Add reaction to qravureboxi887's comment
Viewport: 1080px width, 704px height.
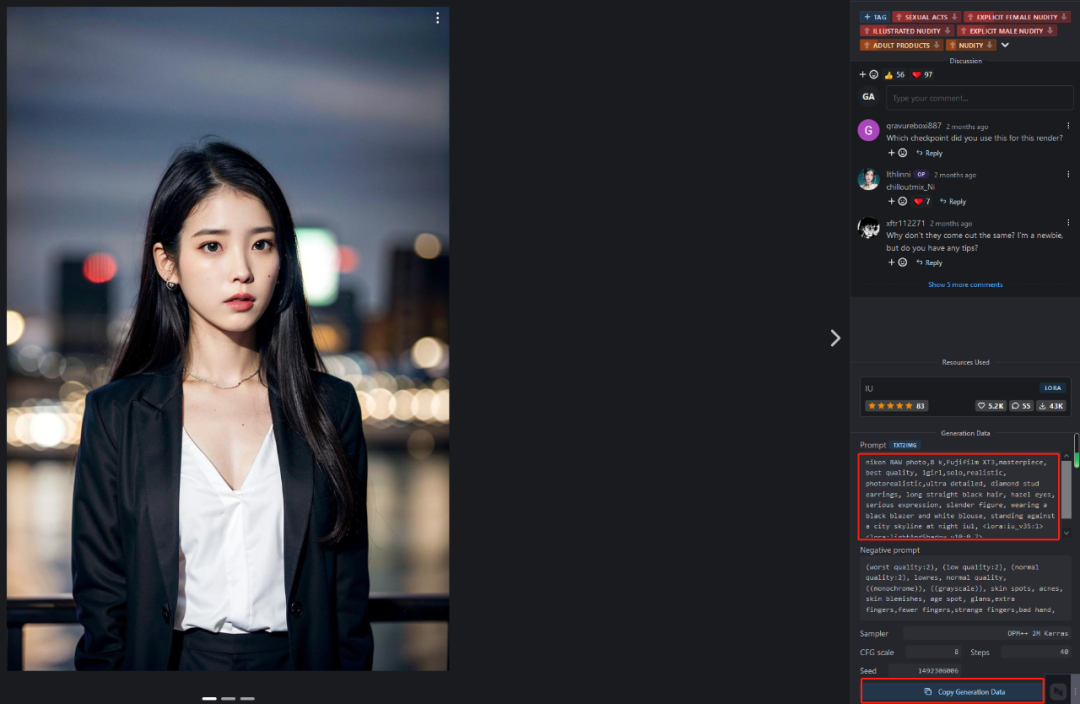point(897,153)
